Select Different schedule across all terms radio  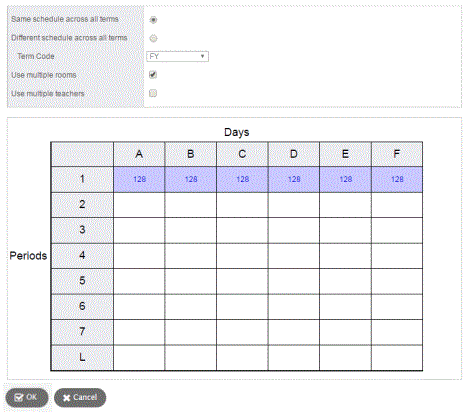pyautogui.click(x=153, y=38)
